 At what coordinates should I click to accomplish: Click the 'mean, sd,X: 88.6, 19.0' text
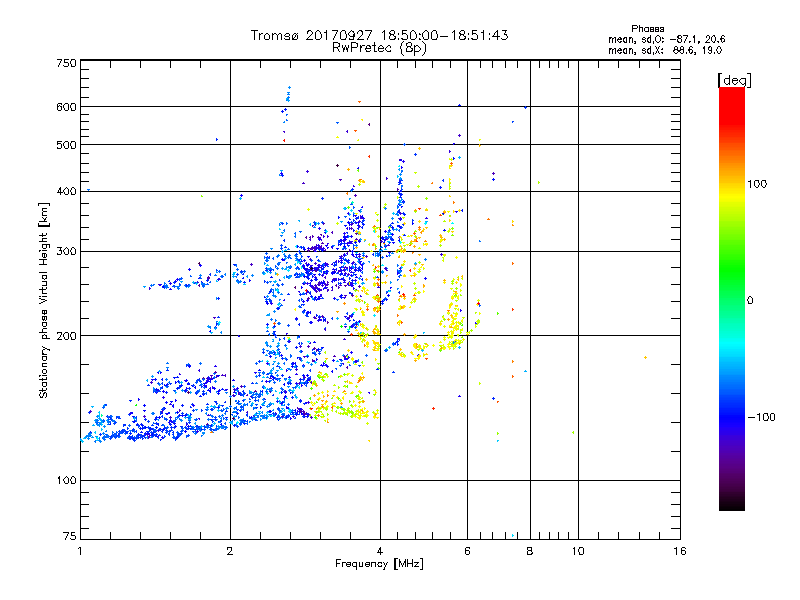point(665,50)
